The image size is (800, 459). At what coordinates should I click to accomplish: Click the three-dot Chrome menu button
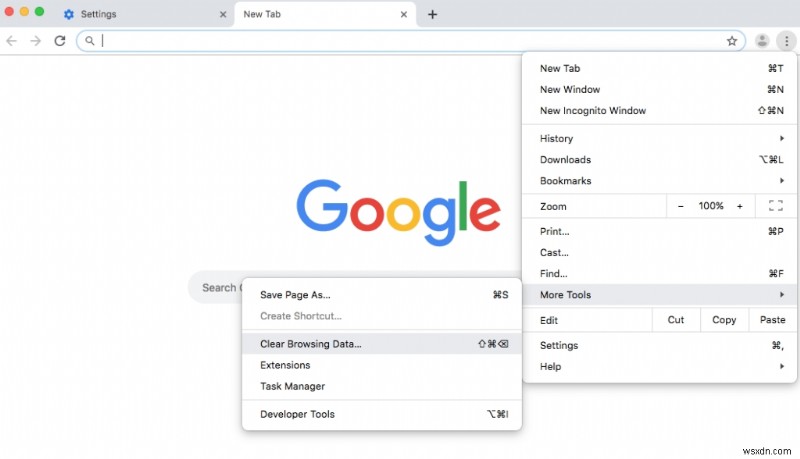coord(786,41)
